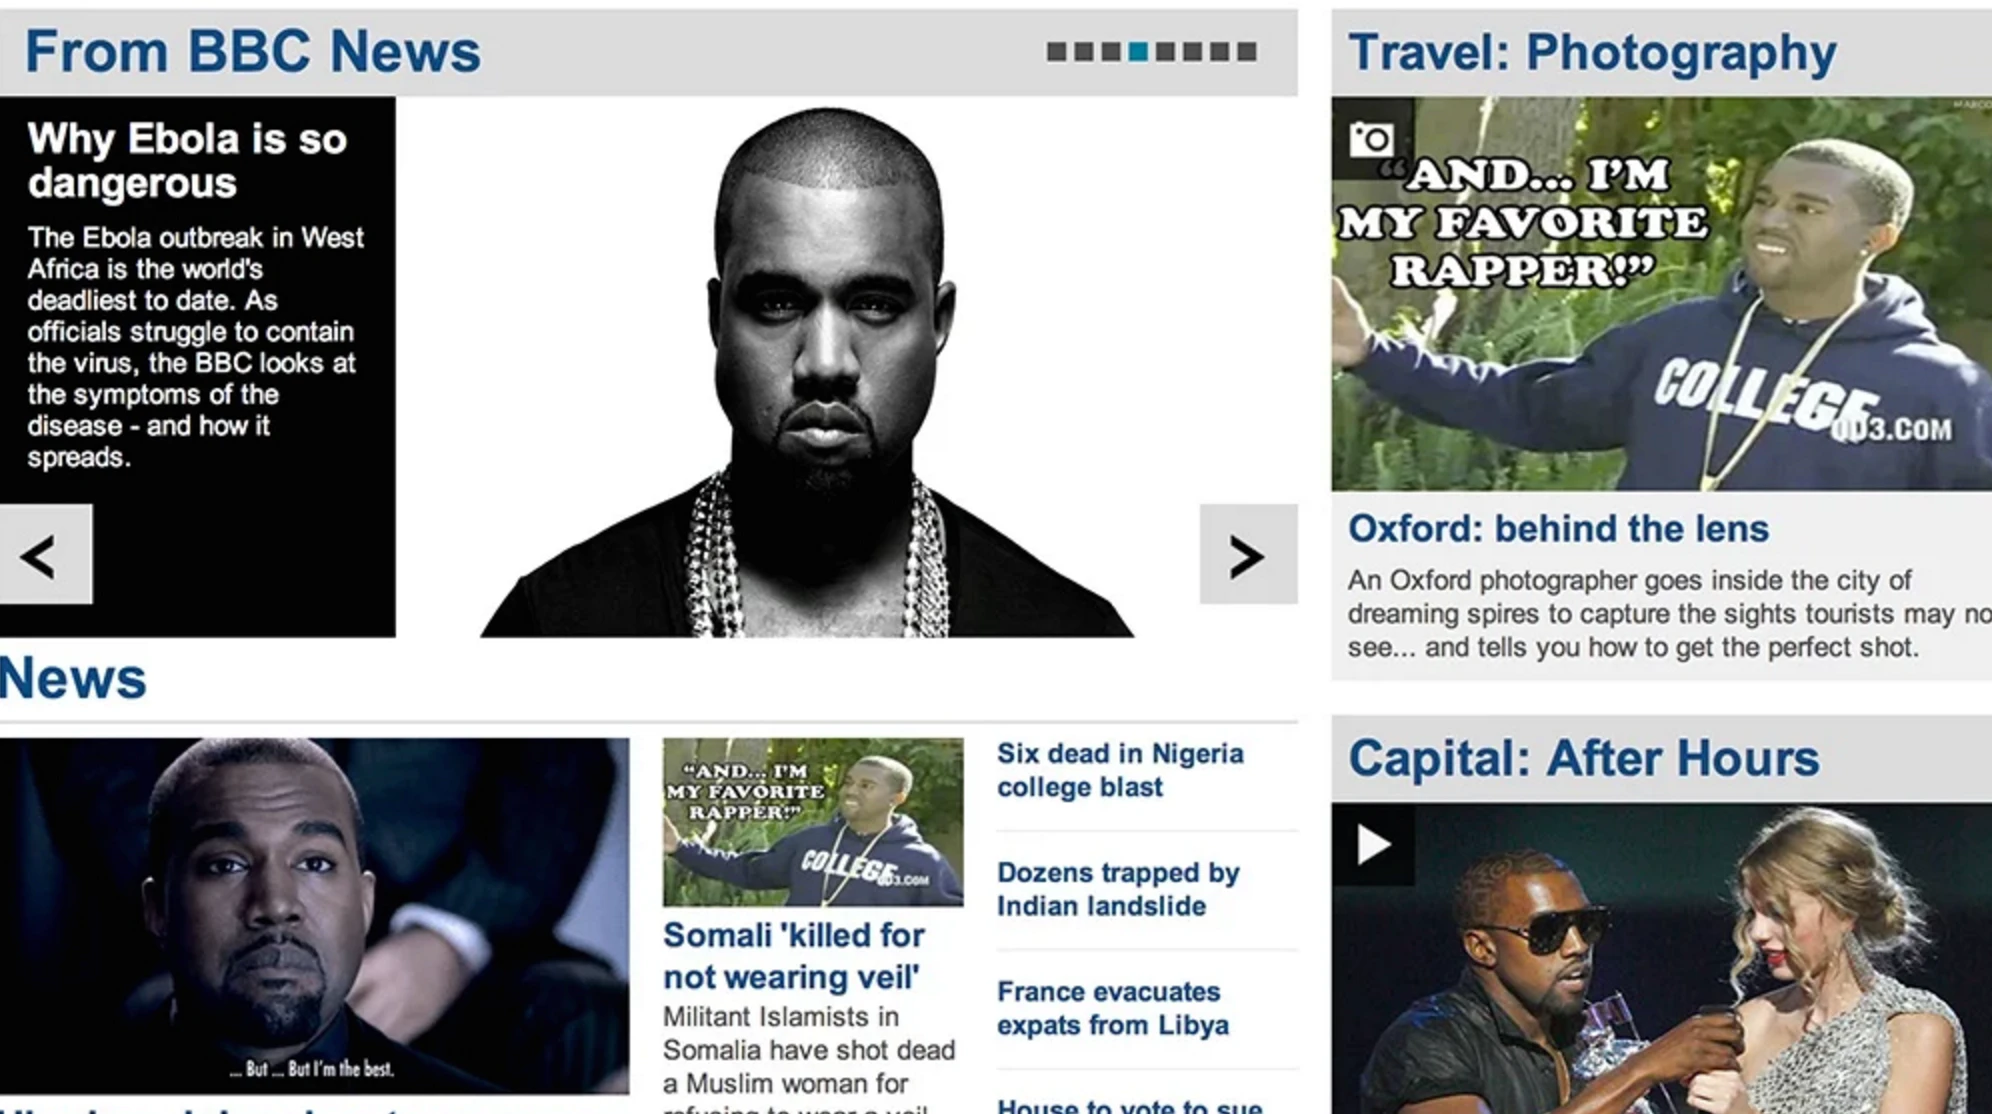Open the From BBC News section heading

[x=252, y=52]
